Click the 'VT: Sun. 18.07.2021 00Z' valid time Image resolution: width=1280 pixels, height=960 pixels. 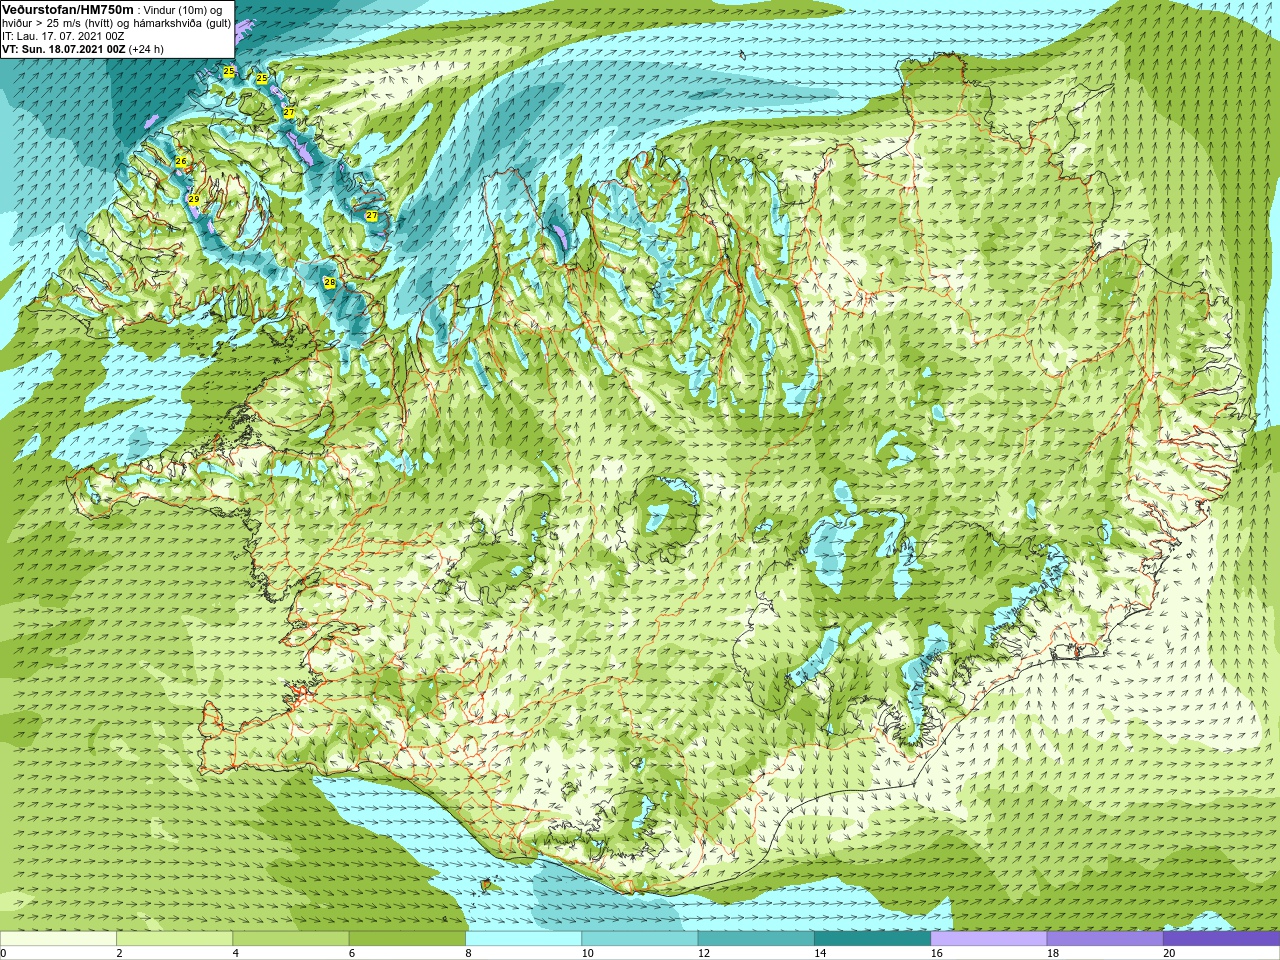click(63, 48)
